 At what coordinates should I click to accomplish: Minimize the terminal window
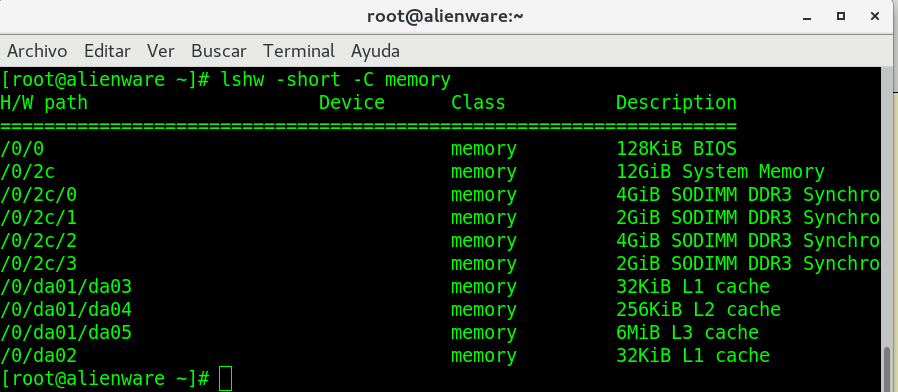coord(808,17)
